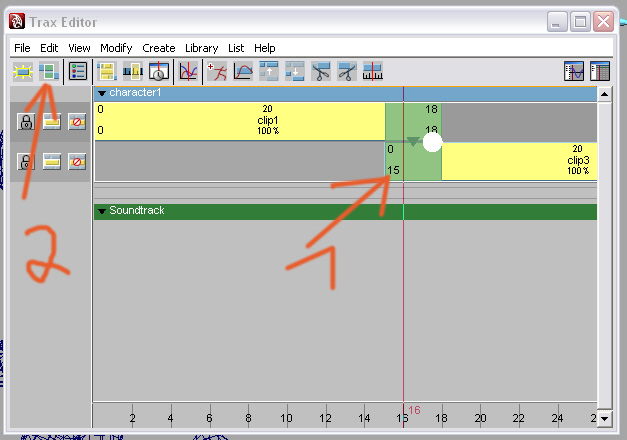
Task: Toggle lock on the first track
Action: (27, 122)
